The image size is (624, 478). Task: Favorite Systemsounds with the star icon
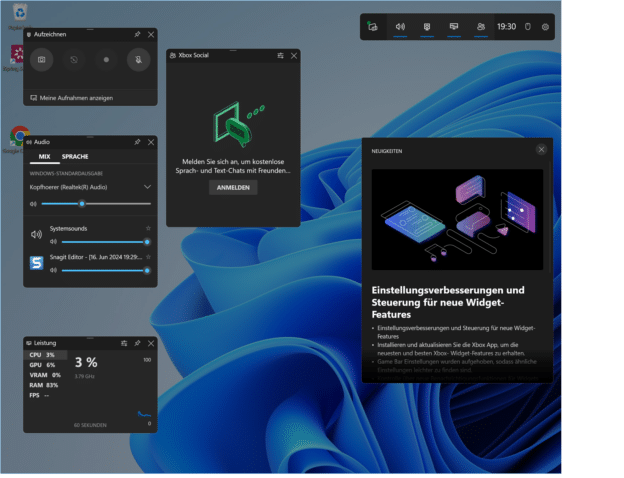(148, 229)
